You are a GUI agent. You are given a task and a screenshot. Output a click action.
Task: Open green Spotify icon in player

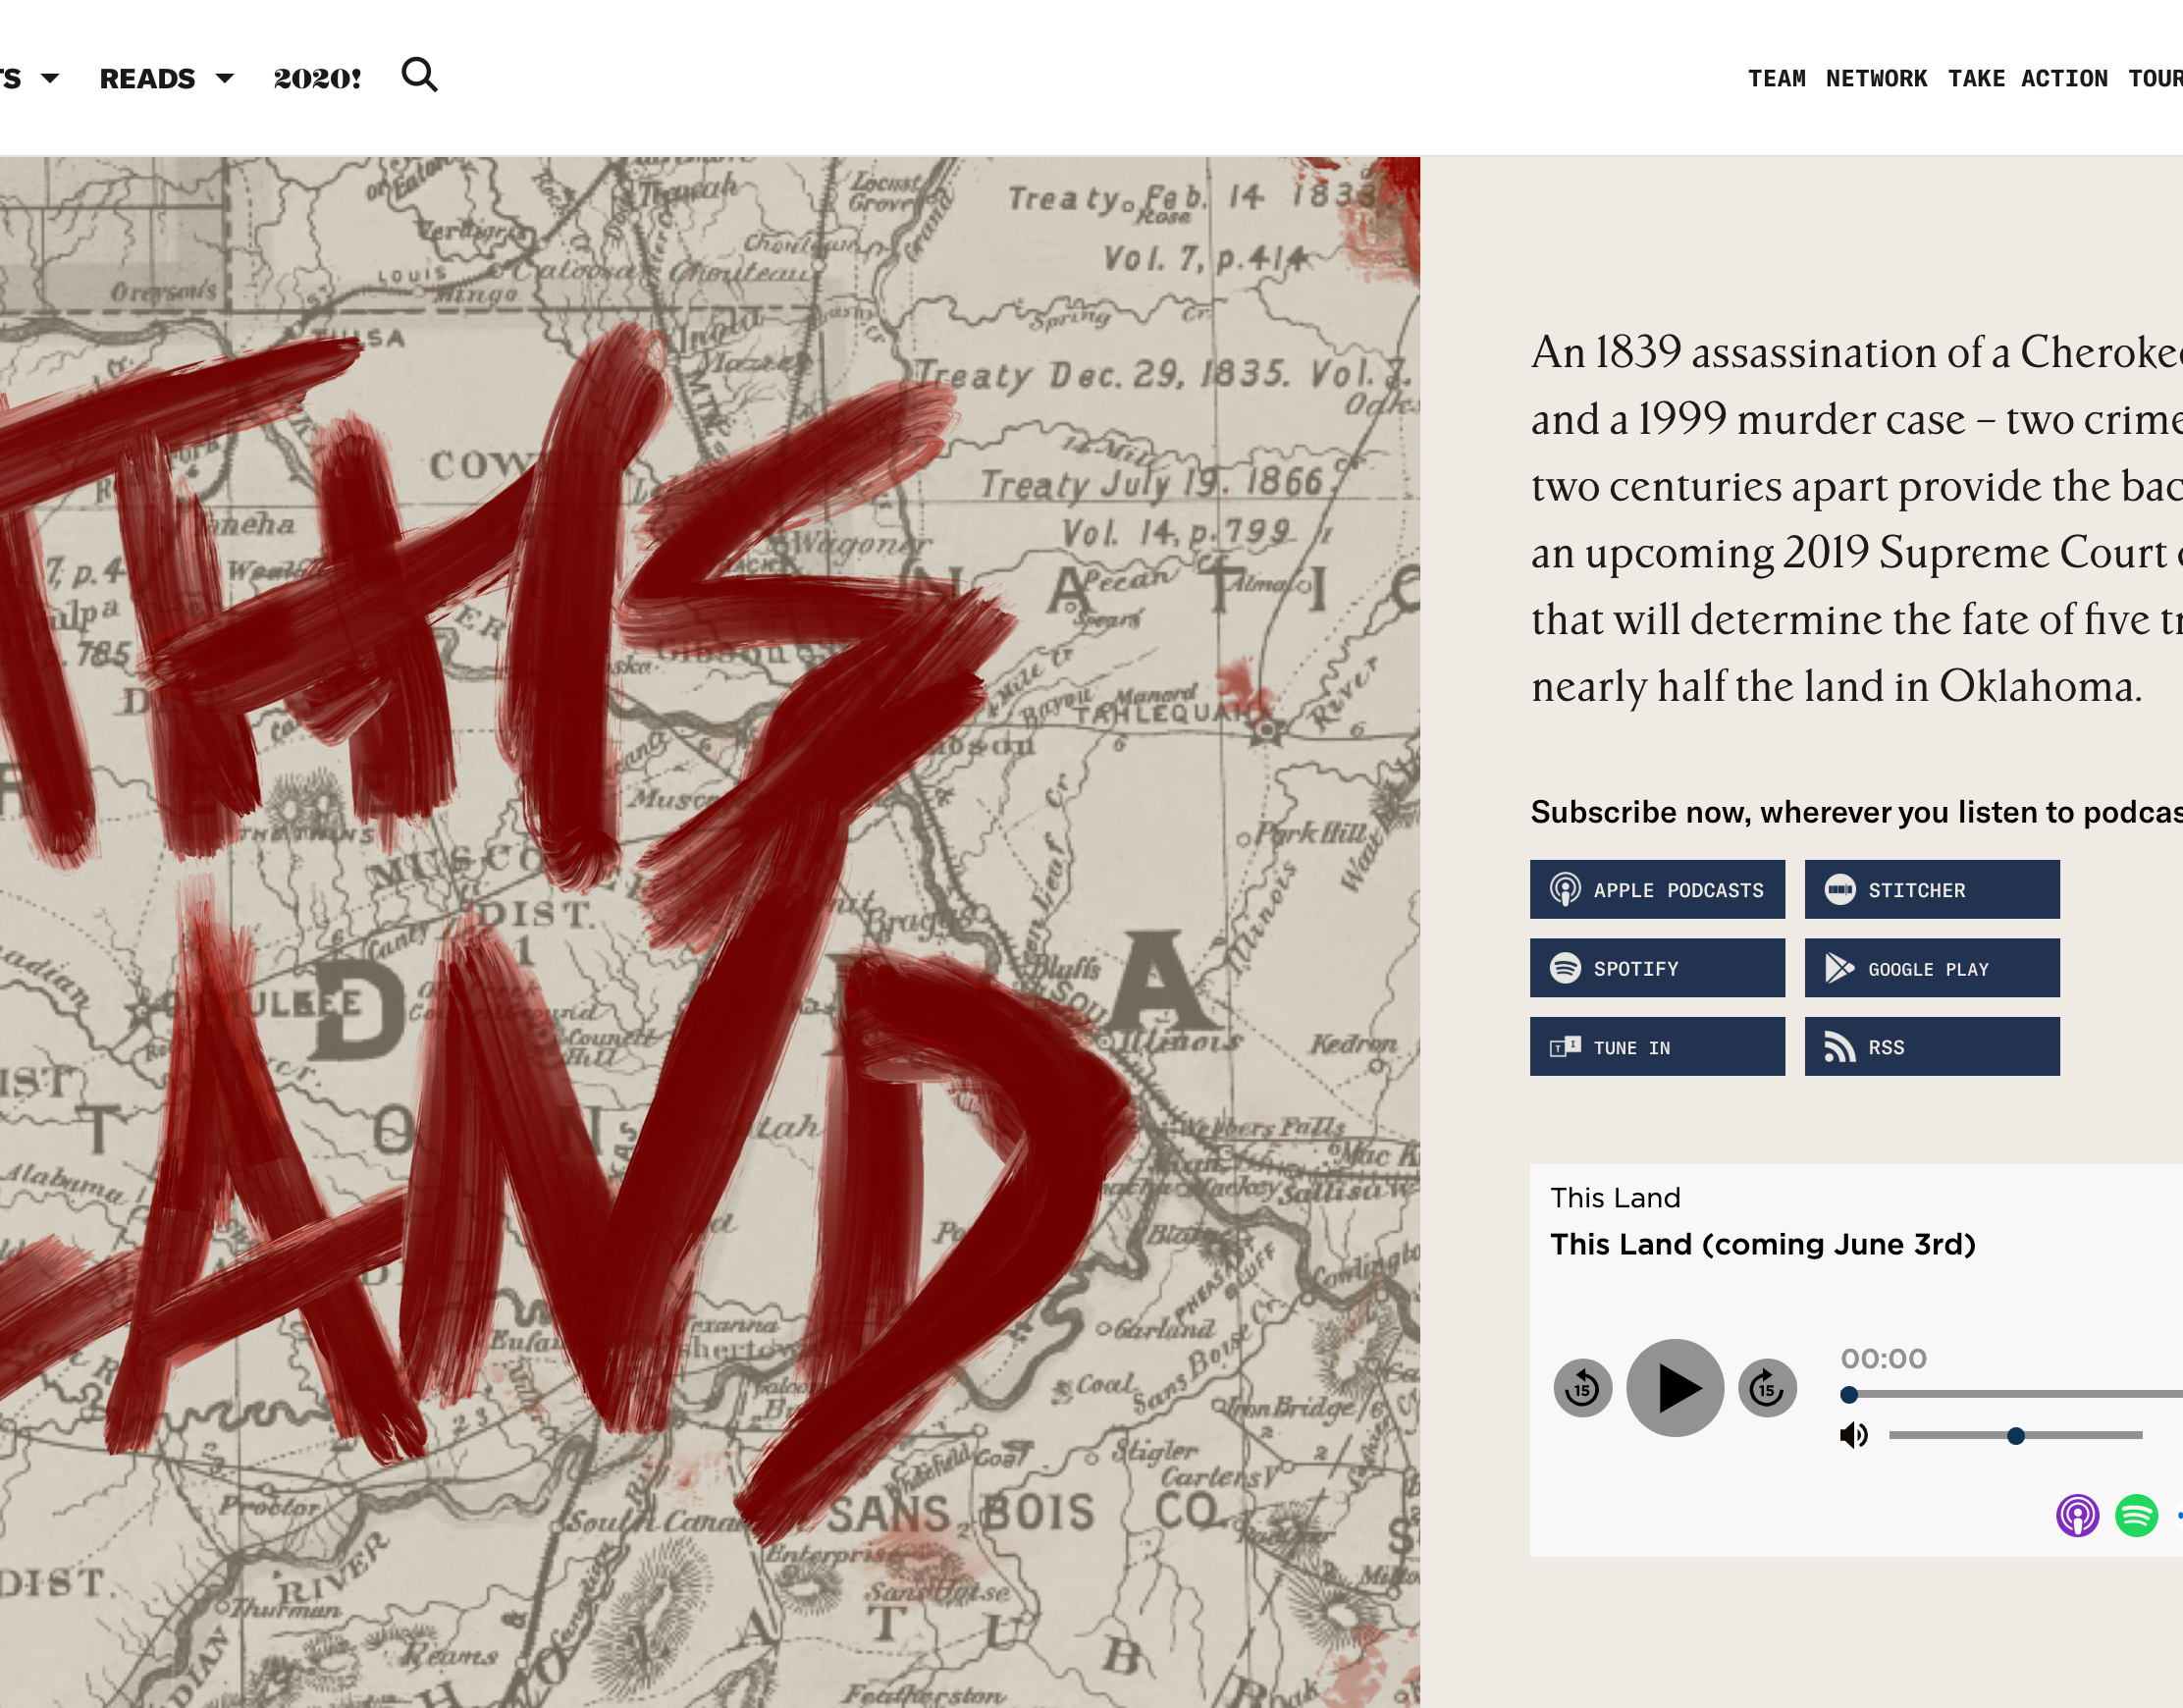2136,1515
